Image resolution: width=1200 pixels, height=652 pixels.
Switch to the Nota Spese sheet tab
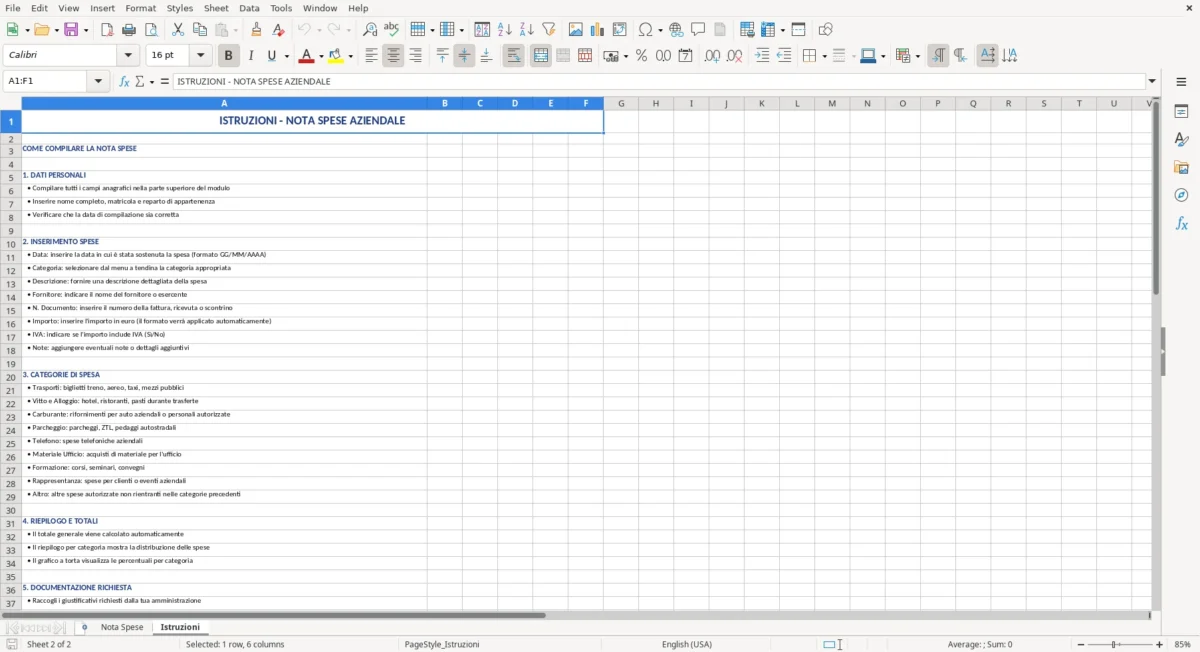(122, 627)
